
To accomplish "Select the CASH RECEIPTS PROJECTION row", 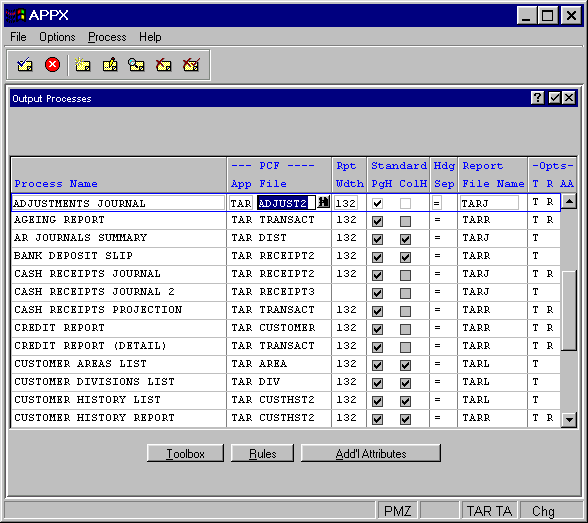I will click(x=286, y=310).
